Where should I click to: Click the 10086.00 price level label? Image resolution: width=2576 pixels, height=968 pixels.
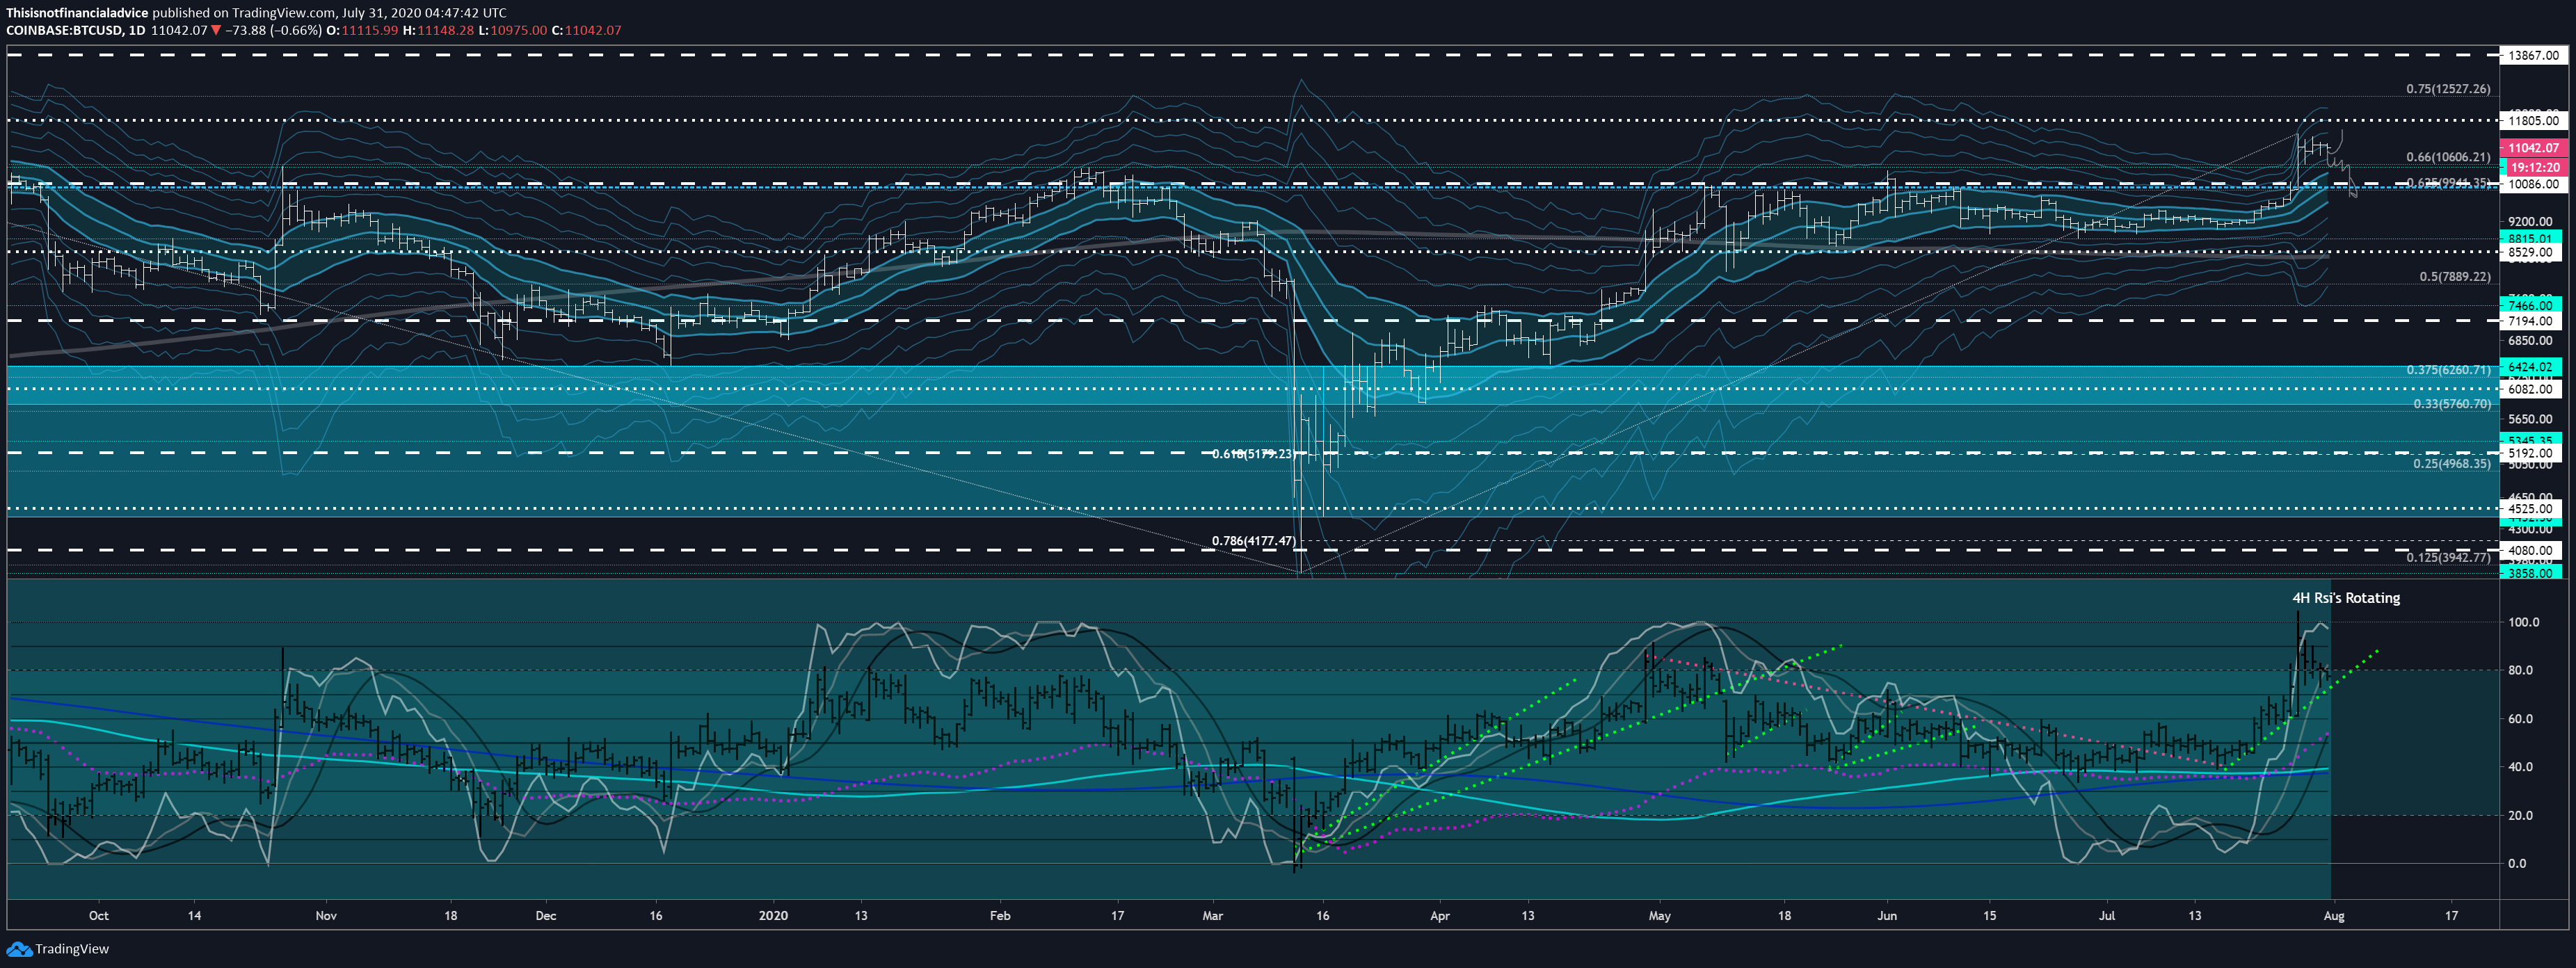2532,184
